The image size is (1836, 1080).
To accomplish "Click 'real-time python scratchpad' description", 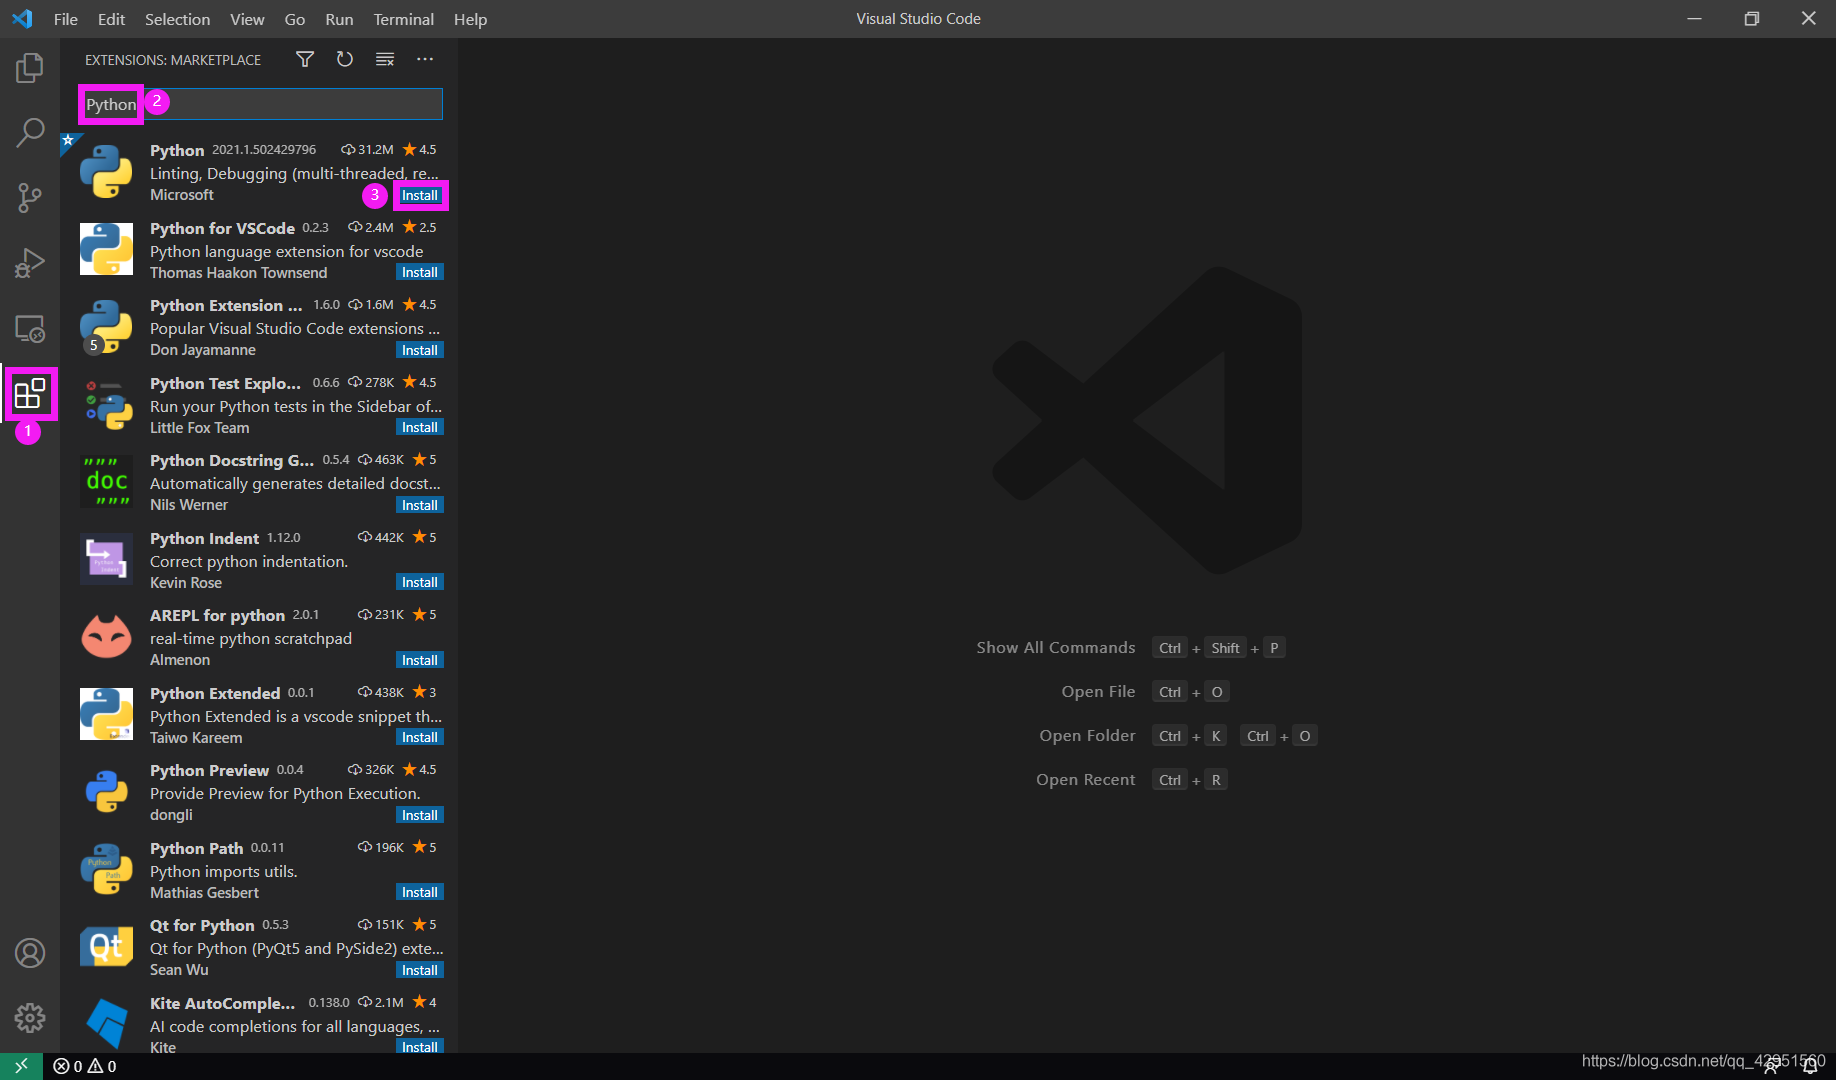I will (x=251, y=638).
